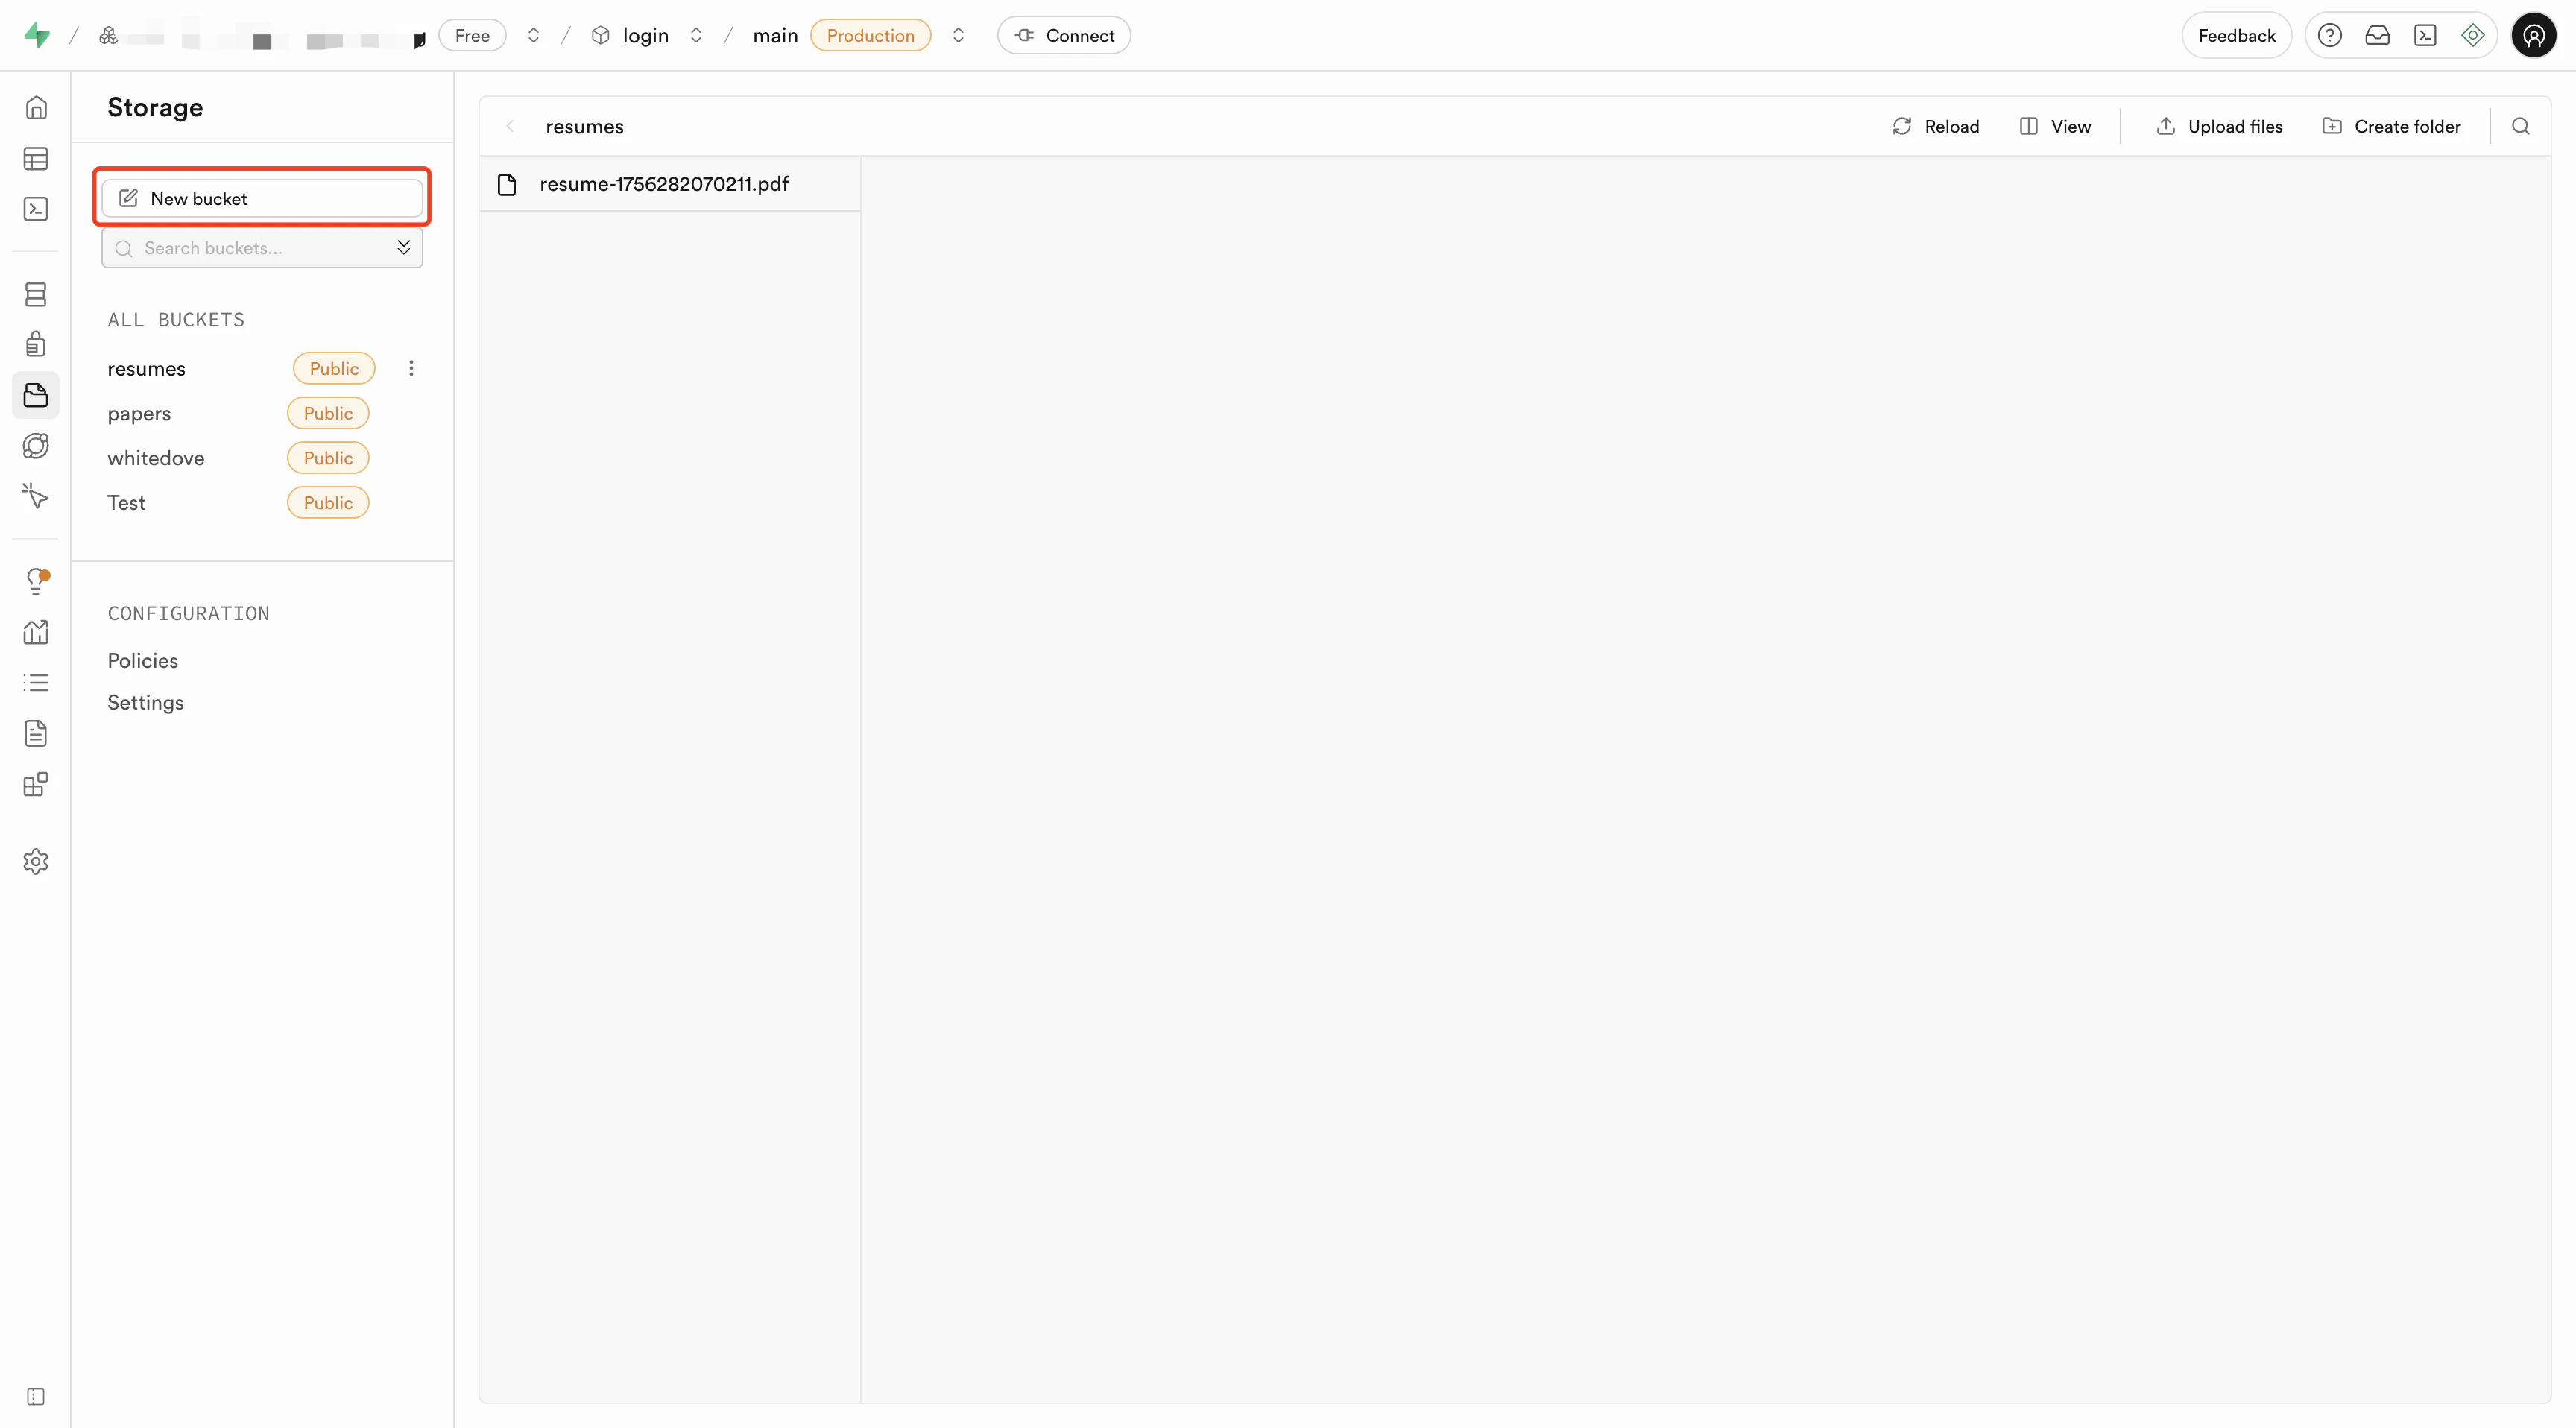
Task: Open the Database sidebar icon
Action: [x=36, y=294]
